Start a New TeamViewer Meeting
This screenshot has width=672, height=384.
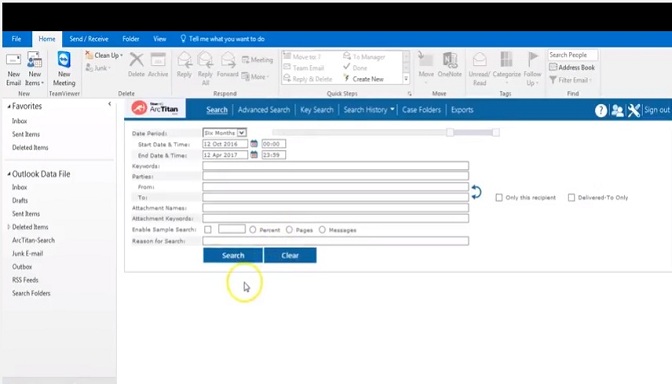(64, 69)
